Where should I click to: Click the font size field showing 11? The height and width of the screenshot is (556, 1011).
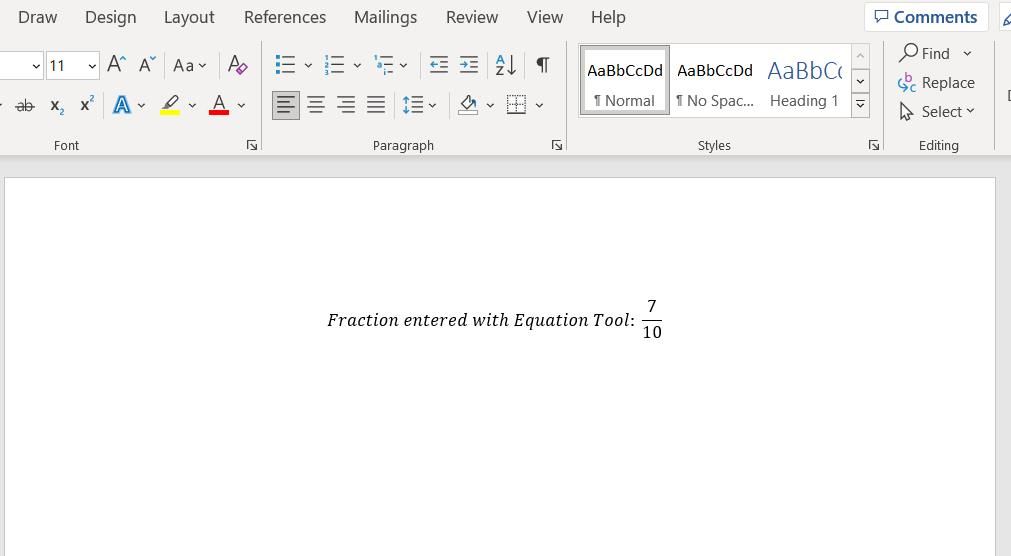click(66, 66)
